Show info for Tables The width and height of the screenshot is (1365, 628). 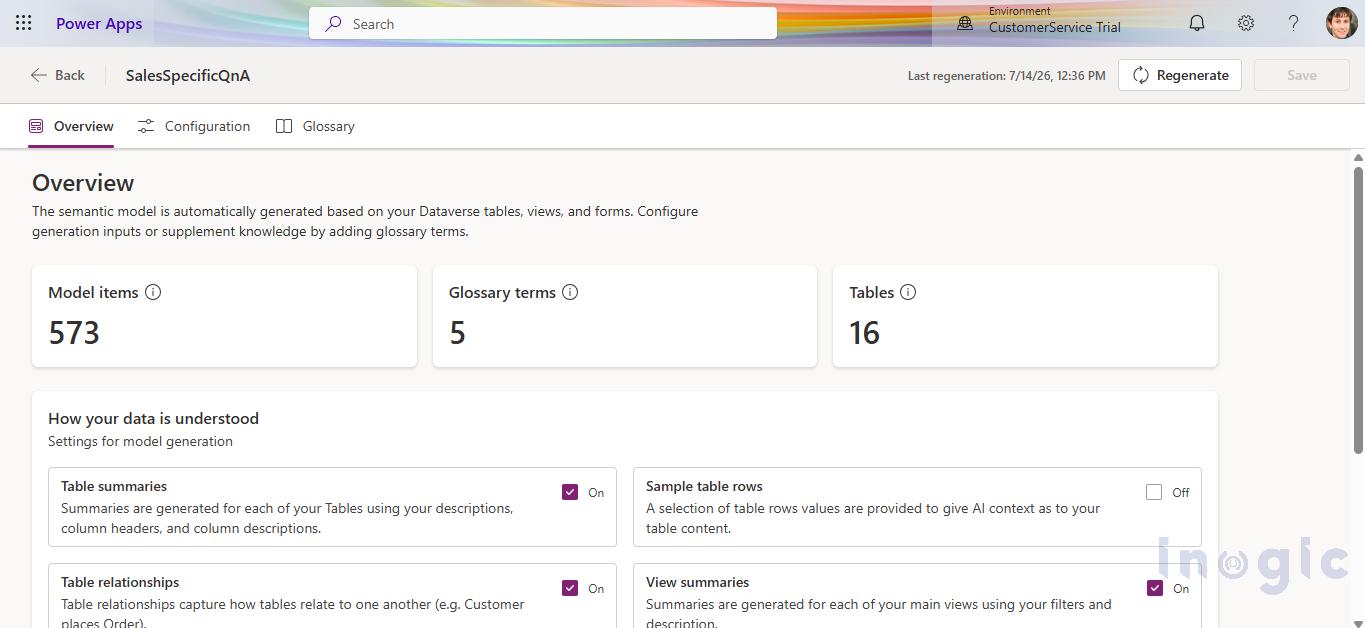point(908,292)
